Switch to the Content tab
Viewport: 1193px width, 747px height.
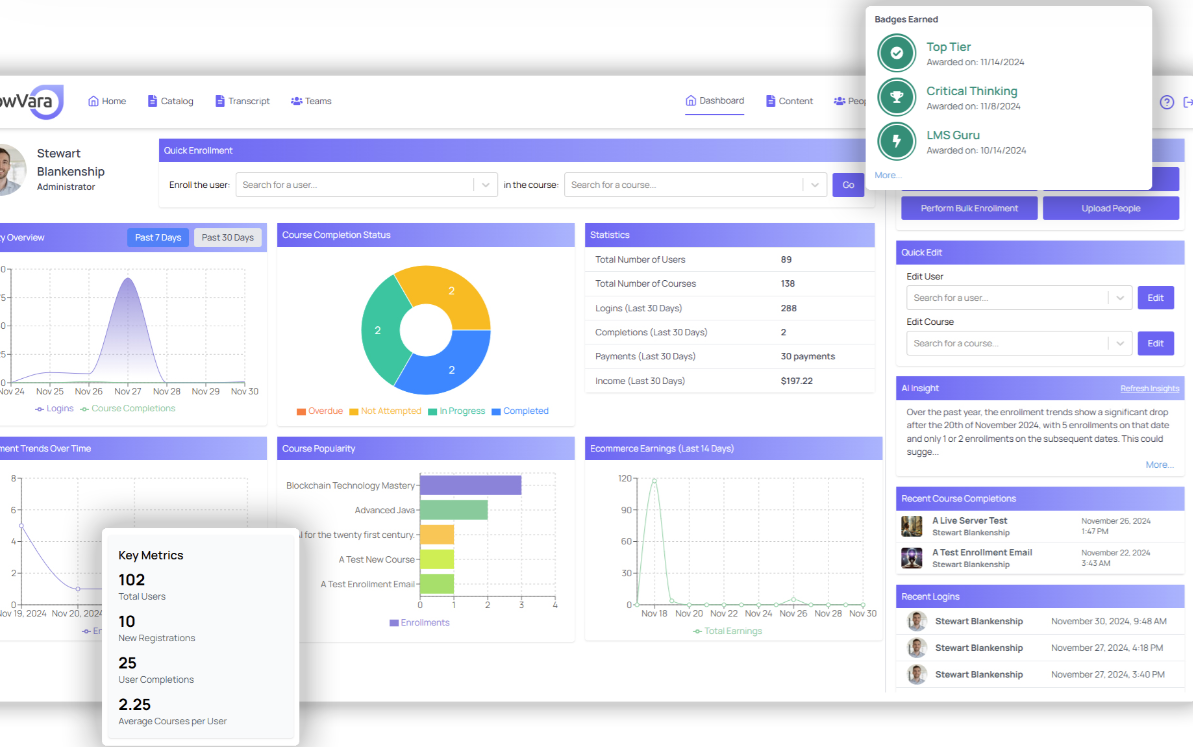click(x=789, y=100)
